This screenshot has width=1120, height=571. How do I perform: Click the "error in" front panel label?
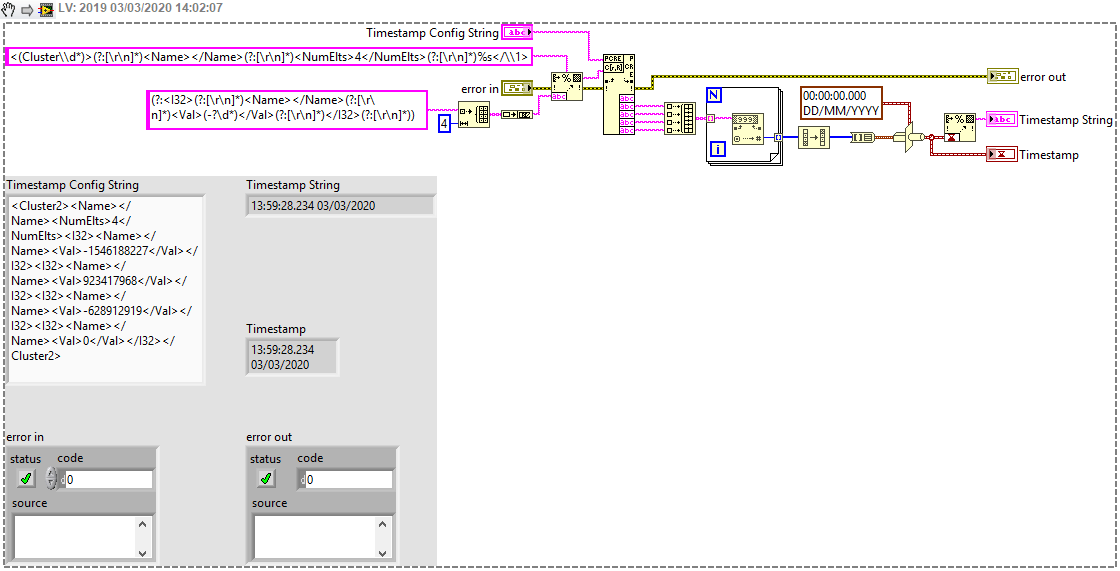(25, 437)
